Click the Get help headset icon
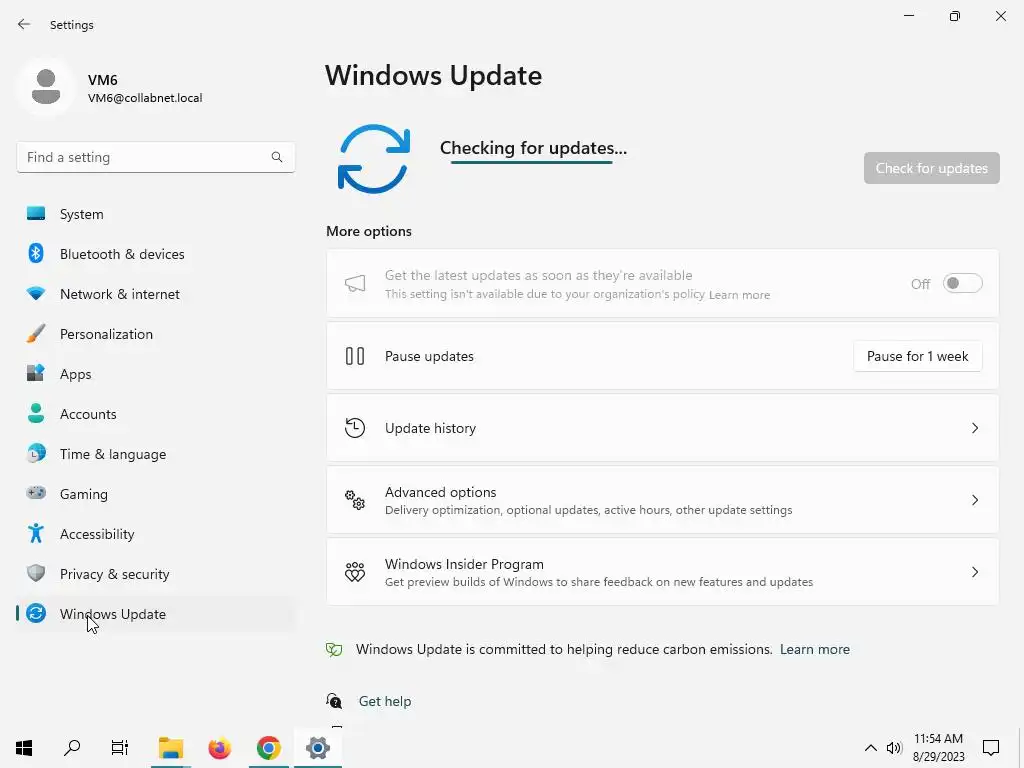Image resolution: width=1024 pixels, height=768 pixels. [334, 701]
